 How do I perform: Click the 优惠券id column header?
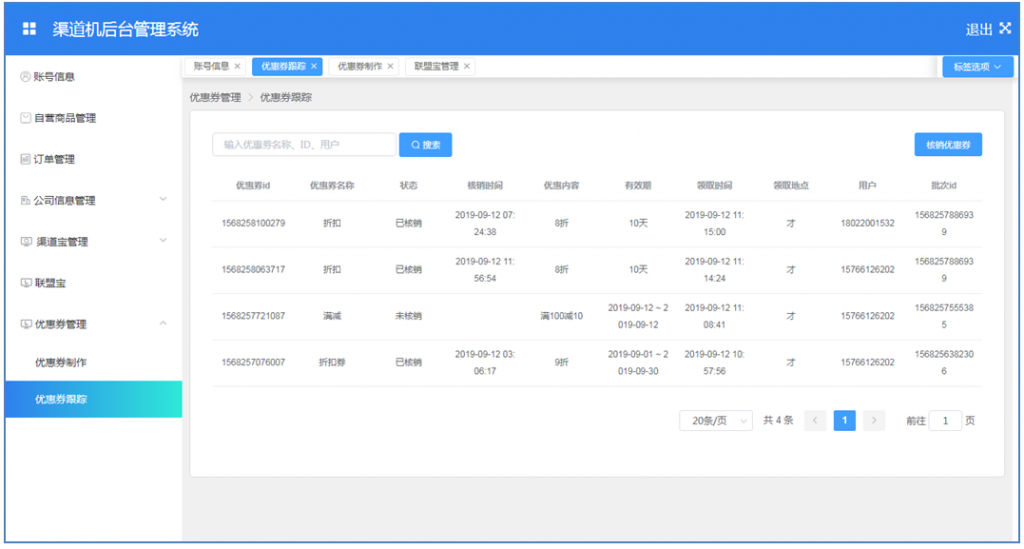pos(253,185)
